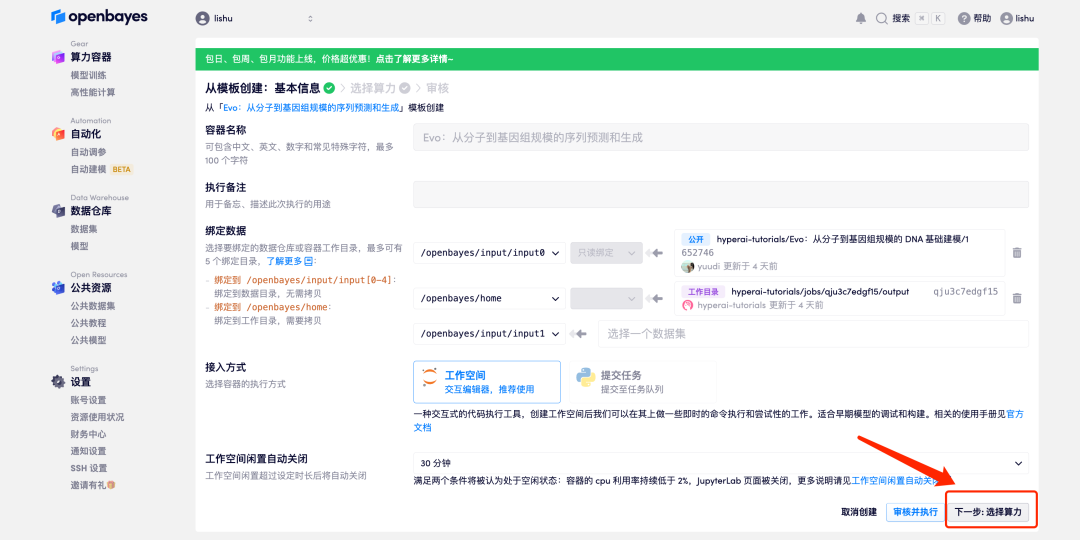The width and height of the screenshot is (1080, 540).
Task: Click 下一步: 选择算力 button
Action: coord(988,511)
